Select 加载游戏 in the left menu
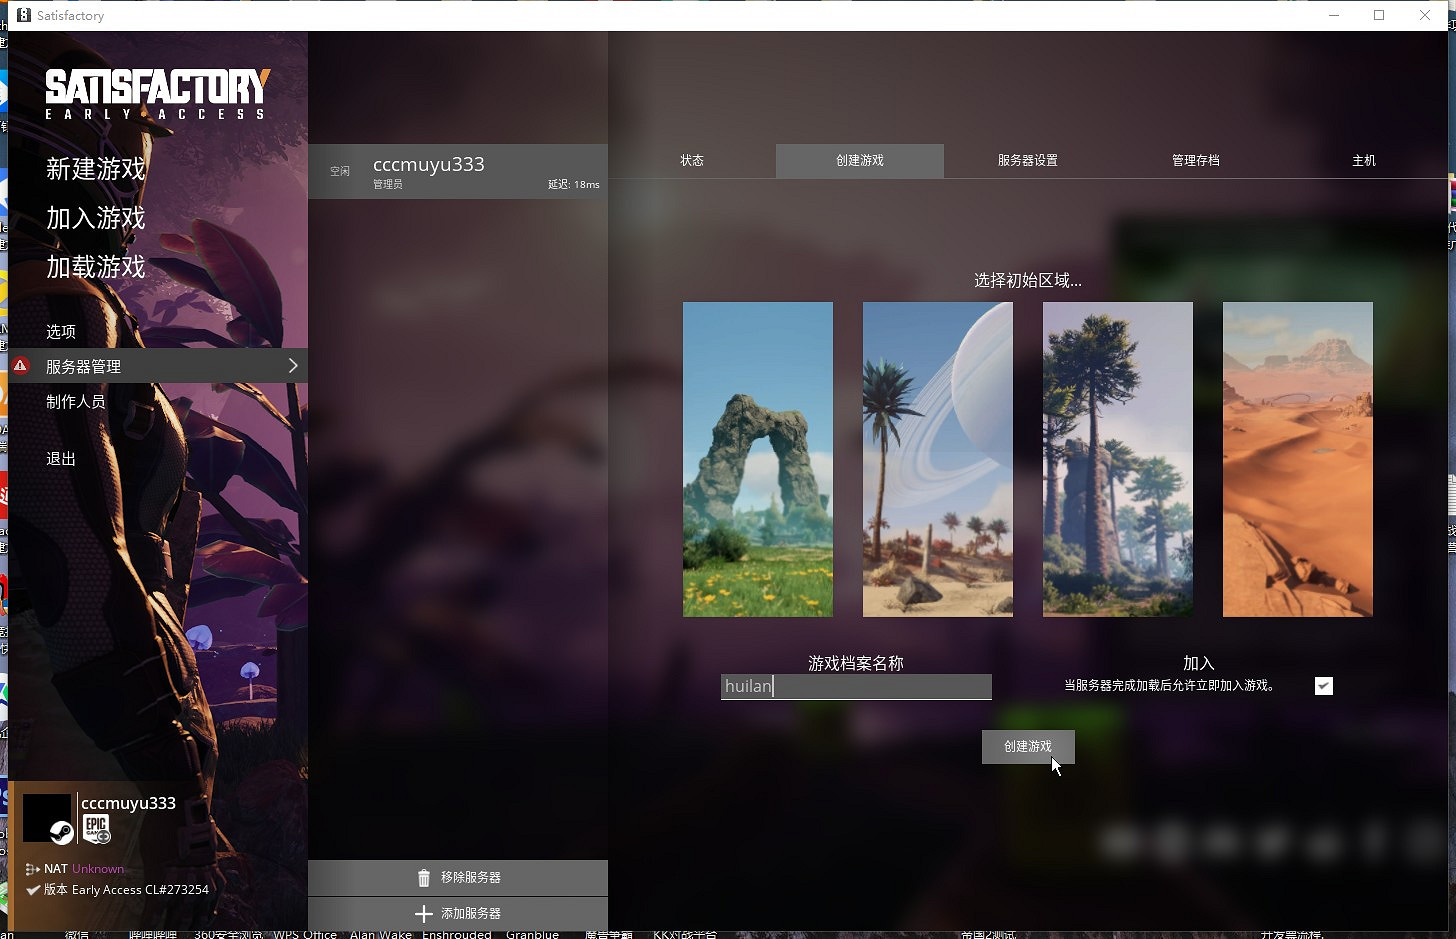1456x939 pixels. [96, 267]
